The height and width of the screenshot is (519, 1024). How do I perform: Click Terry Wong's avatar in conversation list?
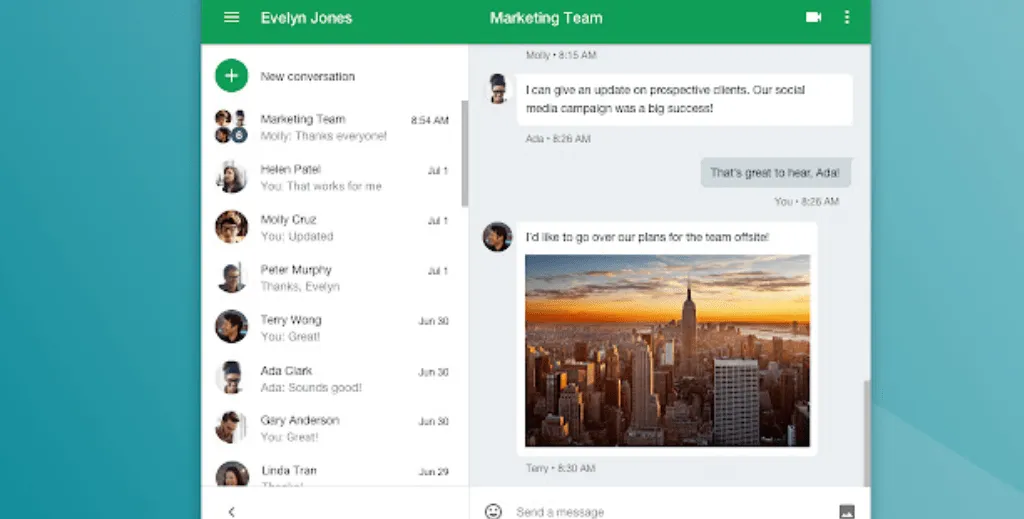(x=231, y=326)
